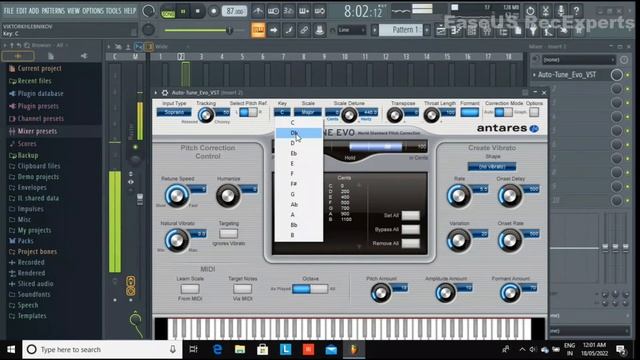
Task: Open the FILE menu
Action: (x=9, y=11)
